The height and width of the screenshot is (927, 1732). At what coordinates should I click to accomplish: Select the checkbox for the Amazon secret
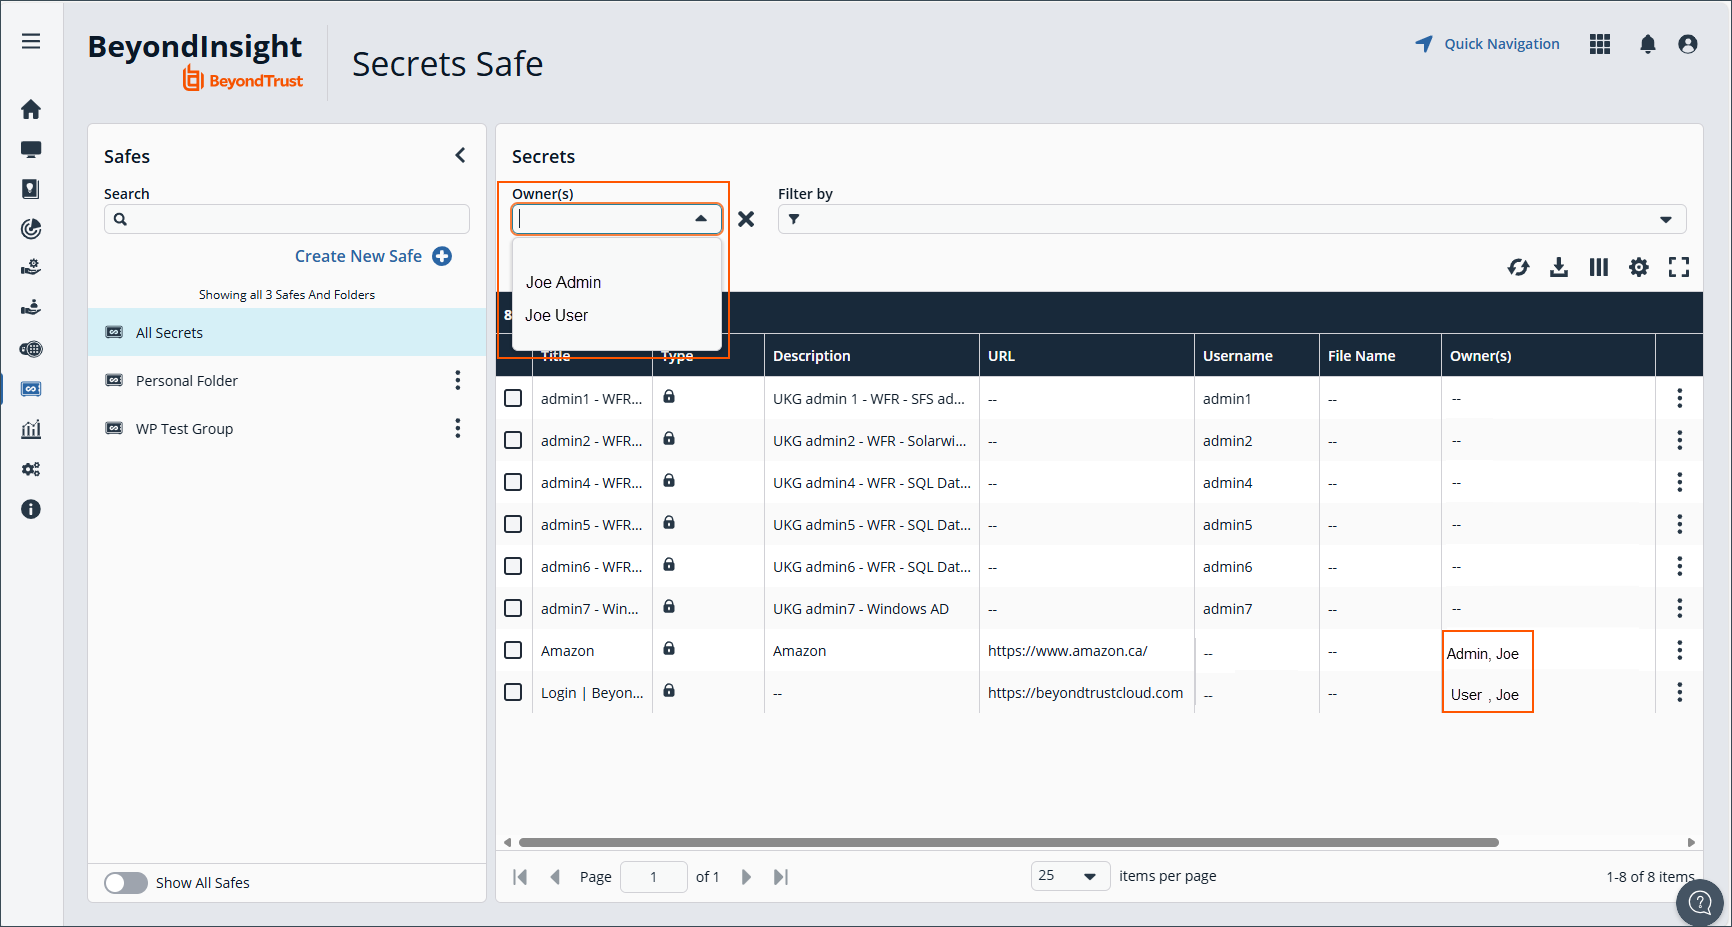point(513,650)
